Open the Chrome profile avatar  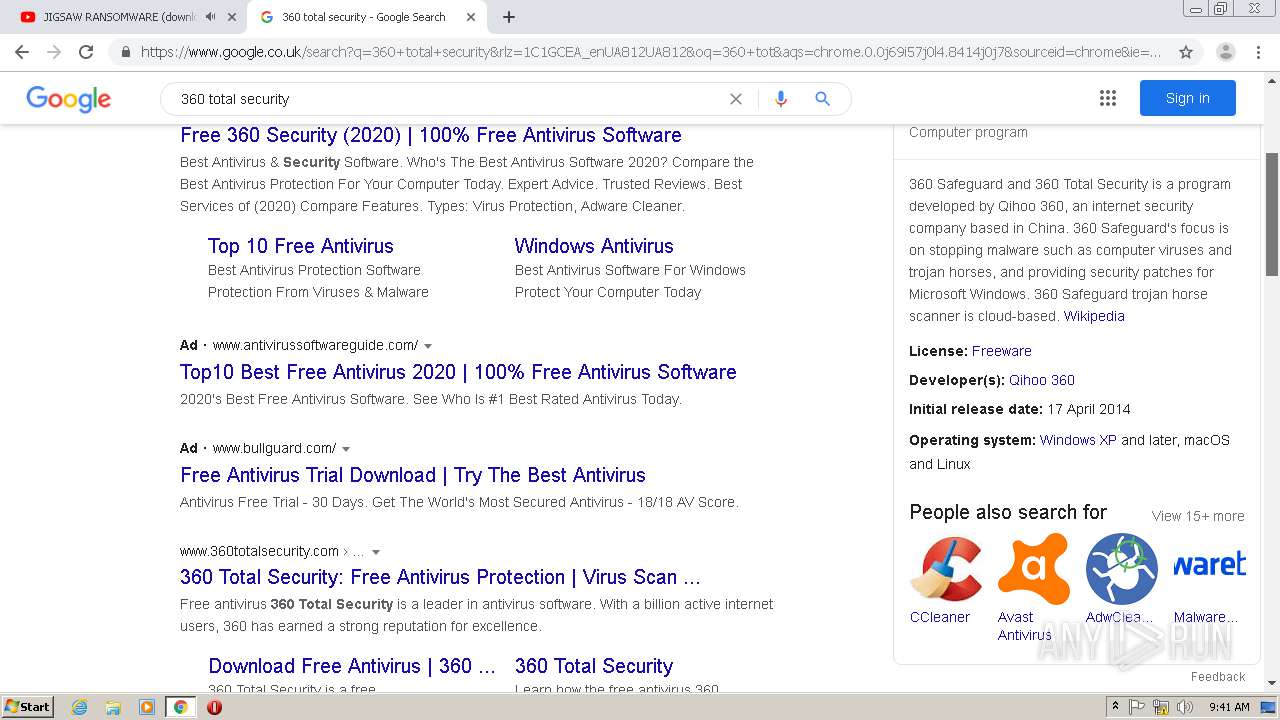[1225, 52]
